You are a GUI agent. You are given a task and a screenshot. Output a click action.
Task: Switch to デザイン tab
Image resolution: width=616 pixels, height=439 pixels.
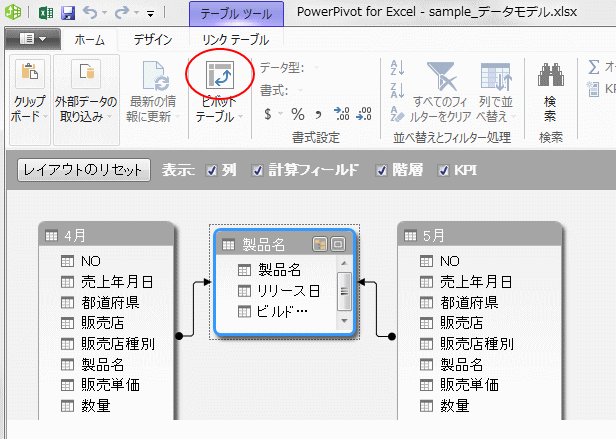153,40
